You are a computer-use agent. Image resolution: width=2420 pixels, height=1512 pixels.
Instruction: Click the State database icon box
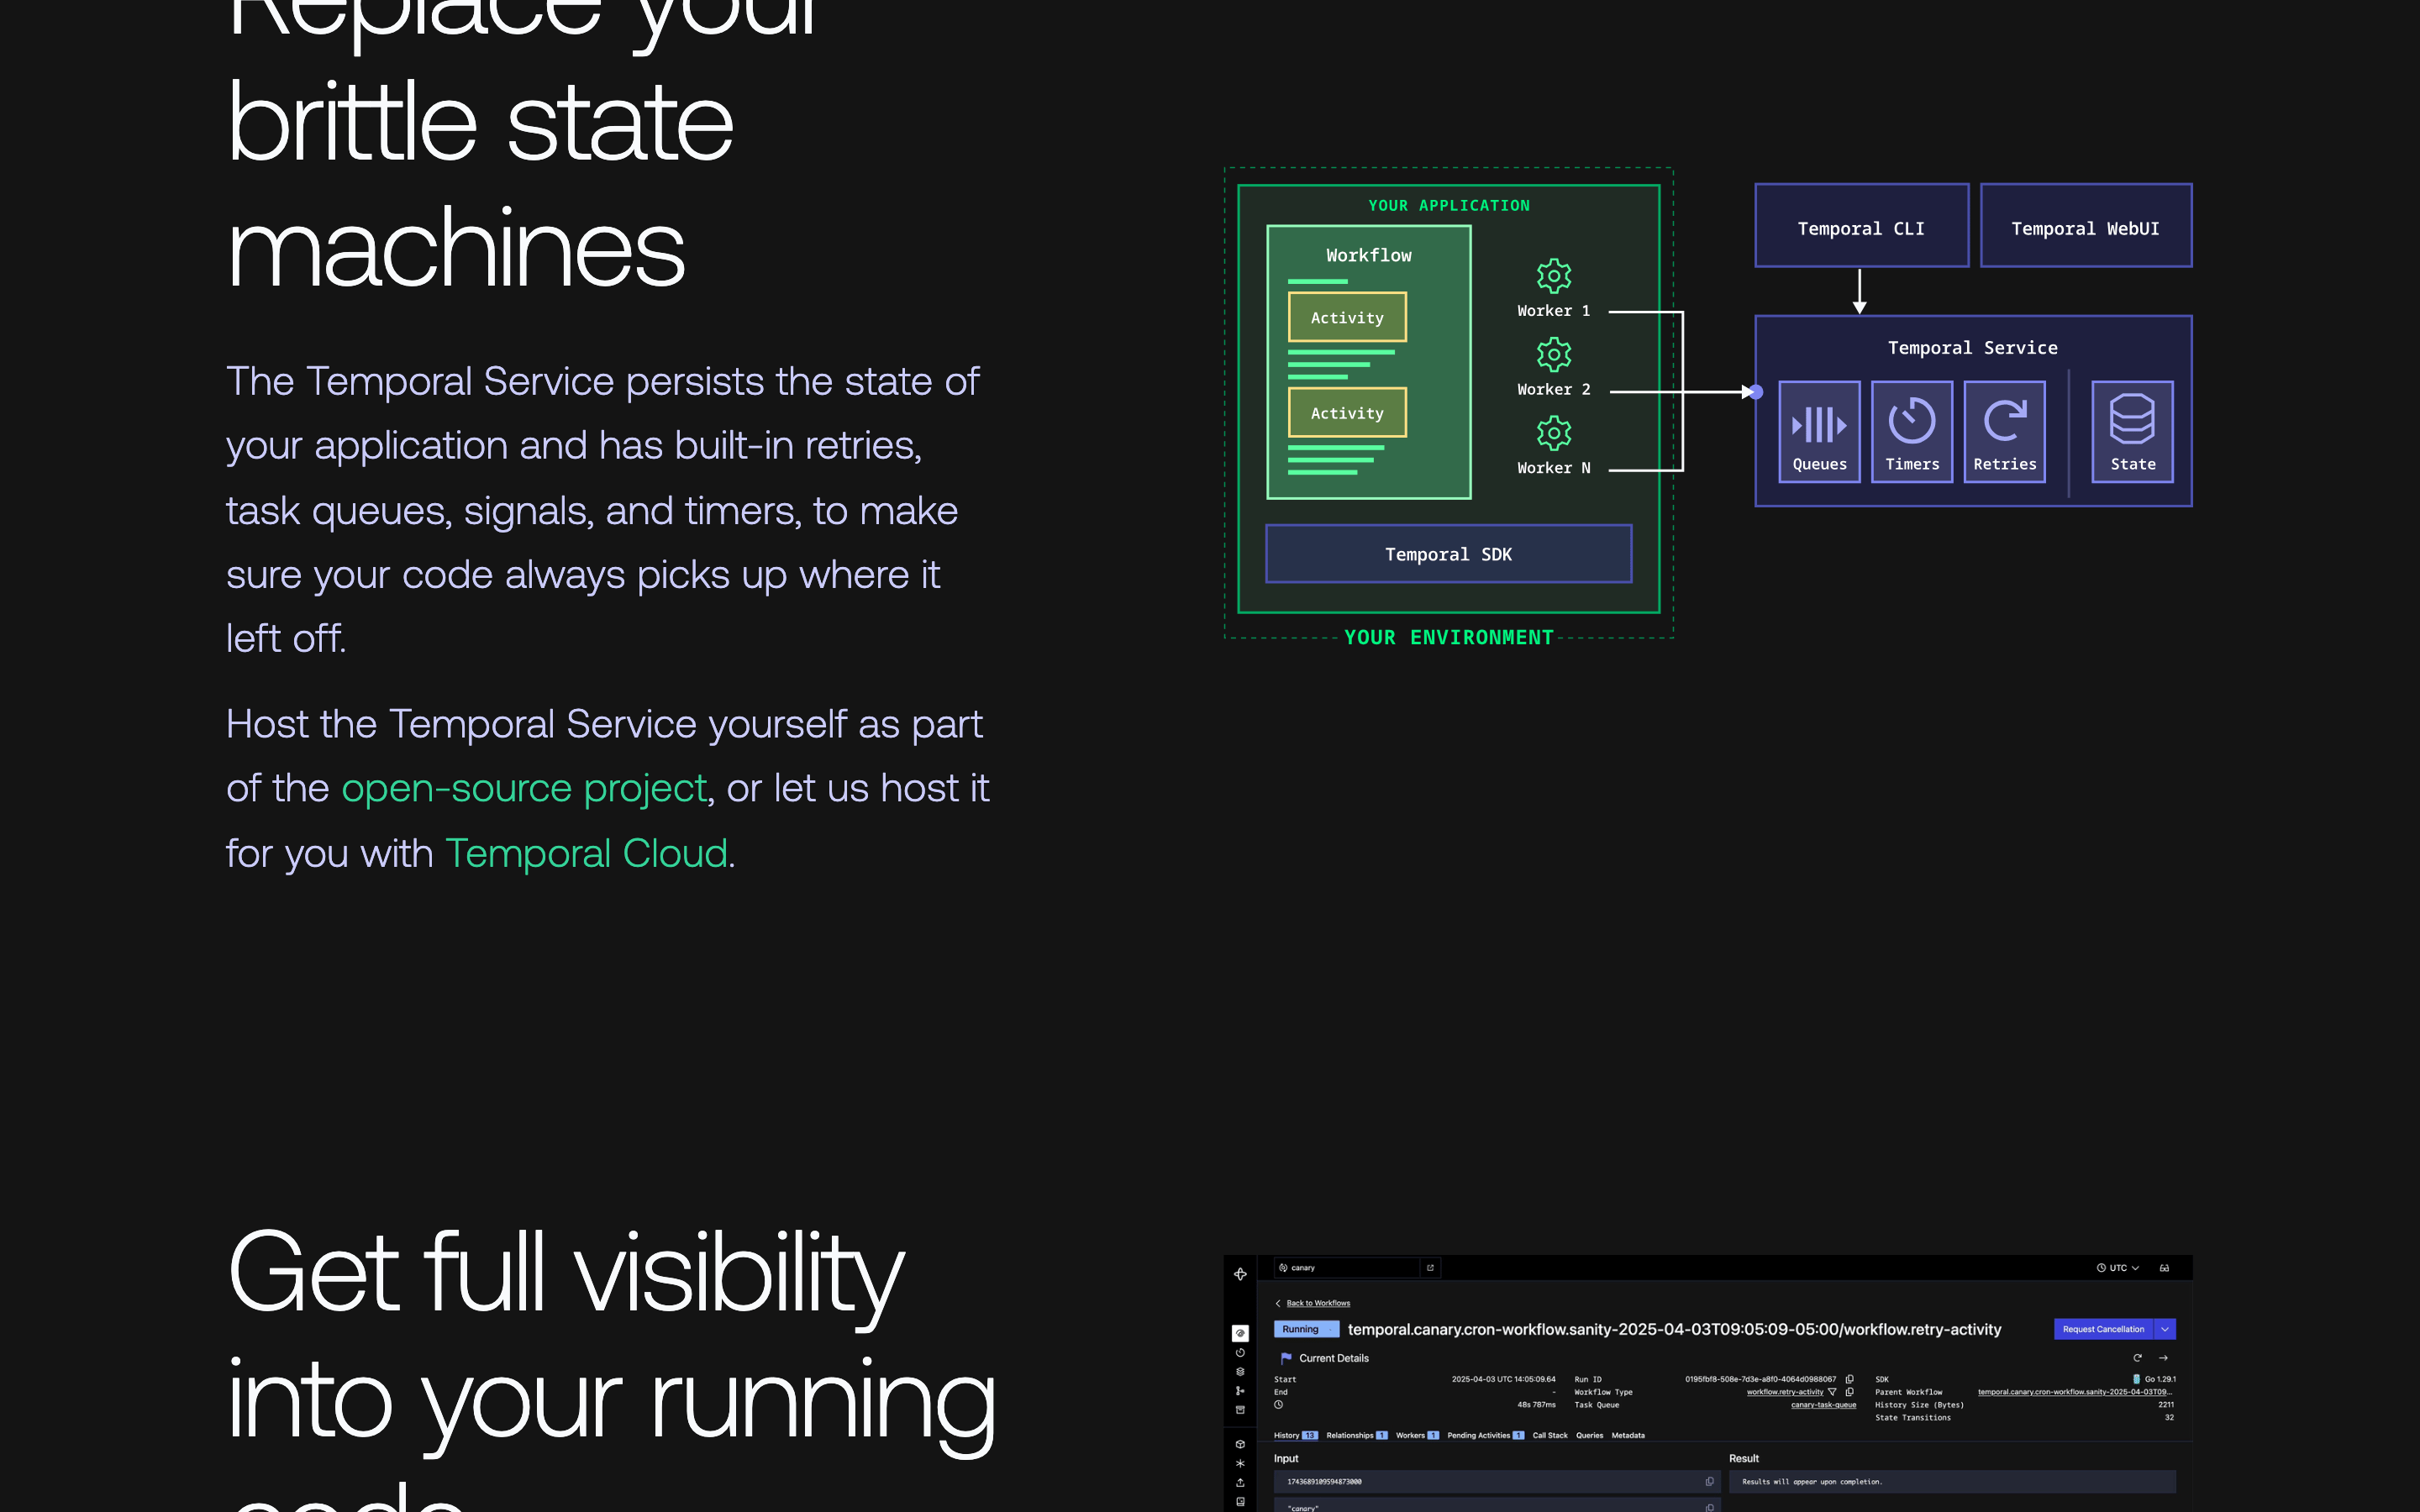tap(2132, 432)
